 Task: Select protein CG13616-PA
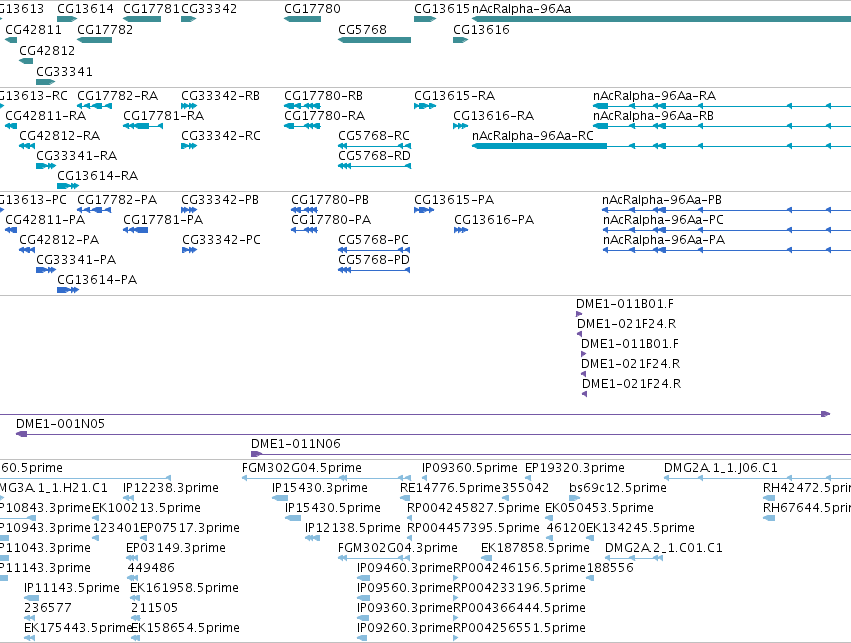[494, 220]
